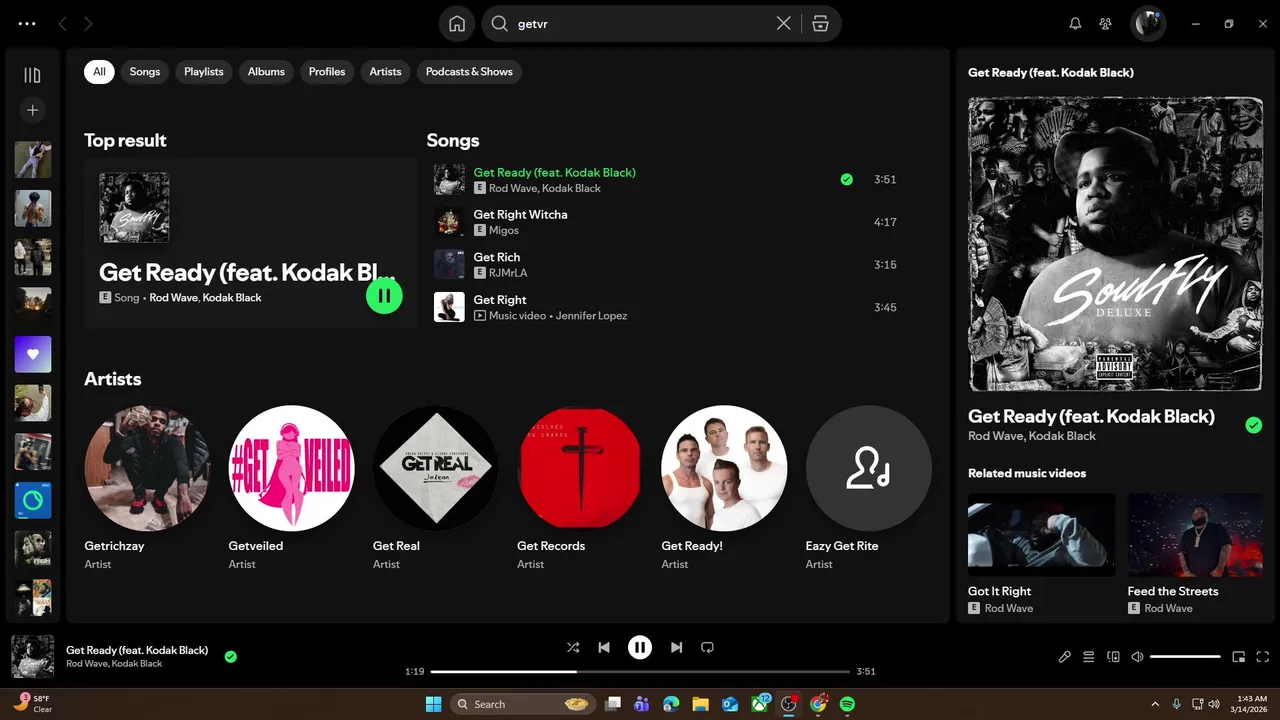Show hidden system tray icons chevron
The height and width of the screenshot is (720, 1280).
tap(1155, 704)
